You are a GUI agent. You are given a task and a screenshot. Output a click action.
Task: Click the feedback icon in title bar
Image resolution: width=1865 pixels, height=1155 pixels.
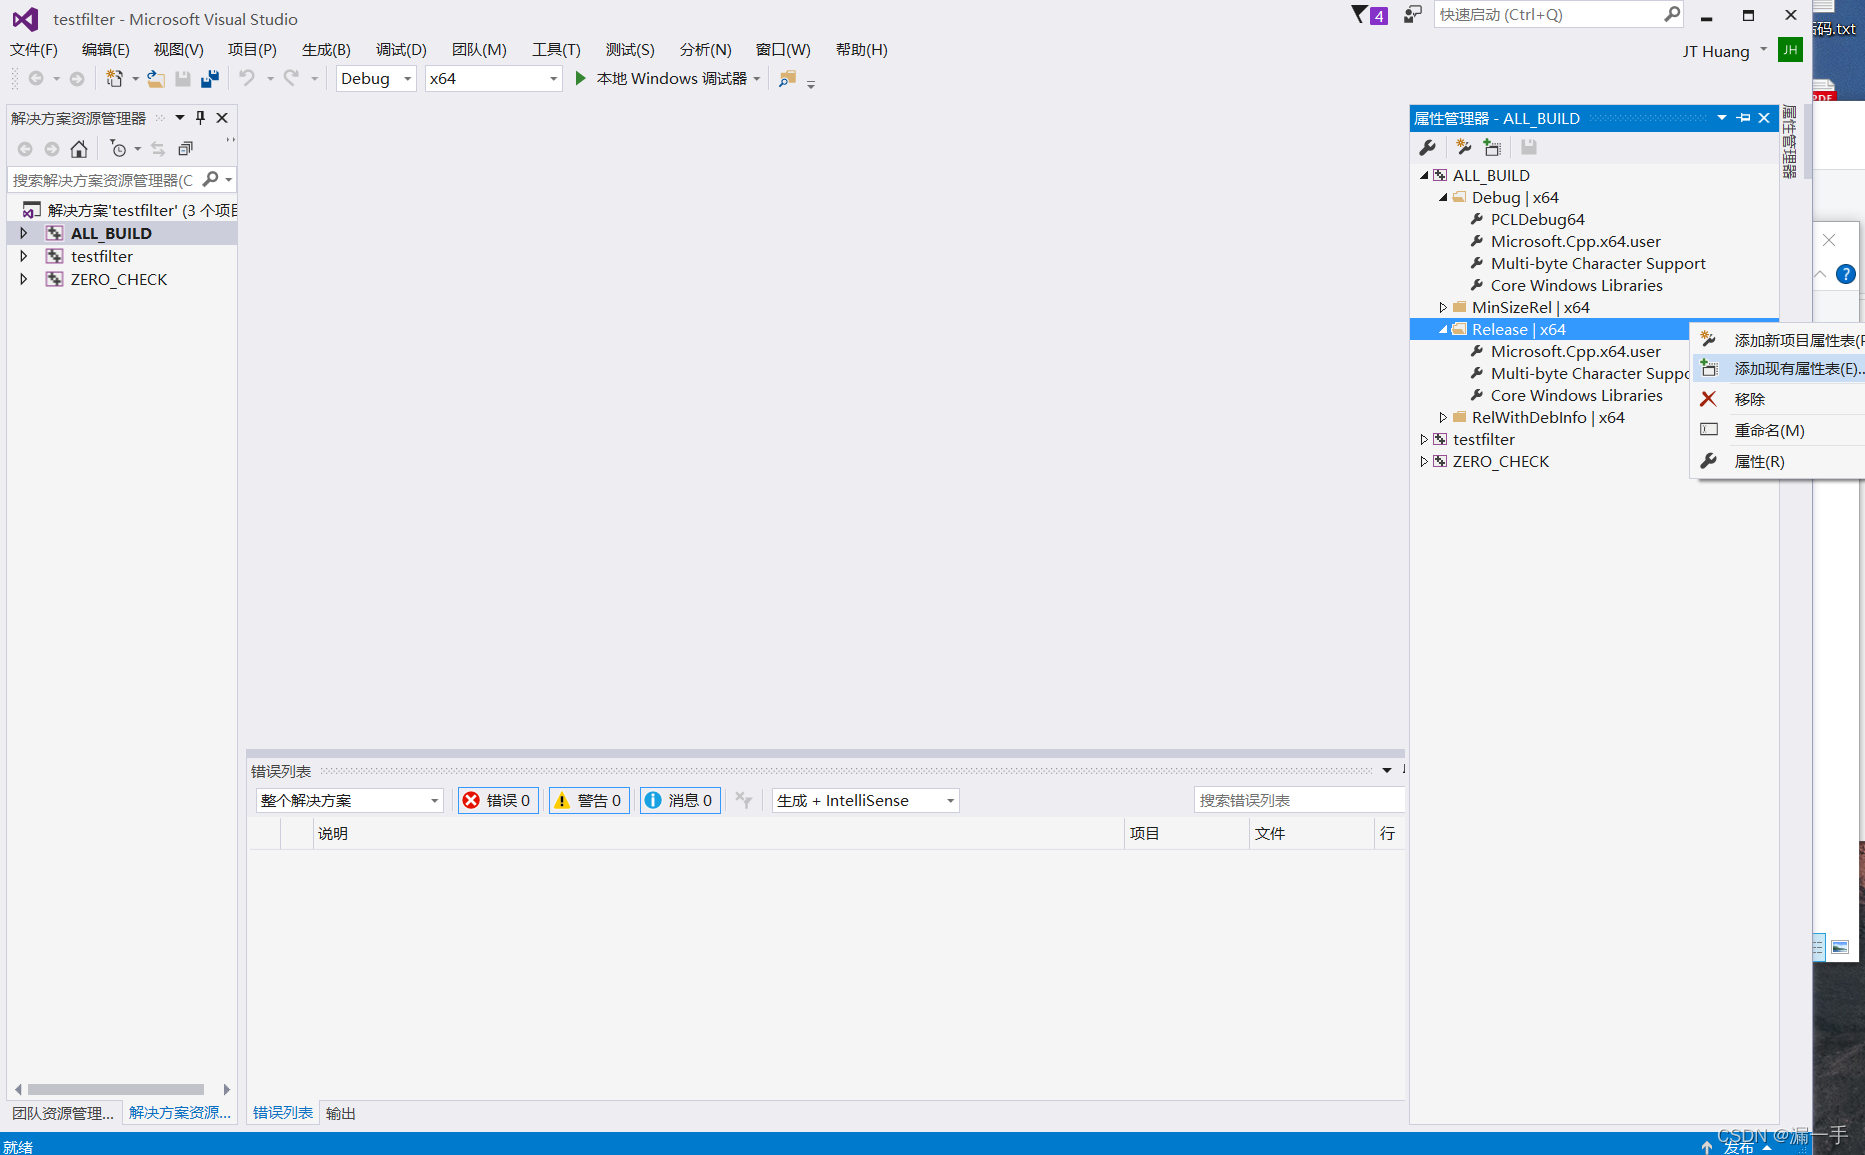point(1412,15)
